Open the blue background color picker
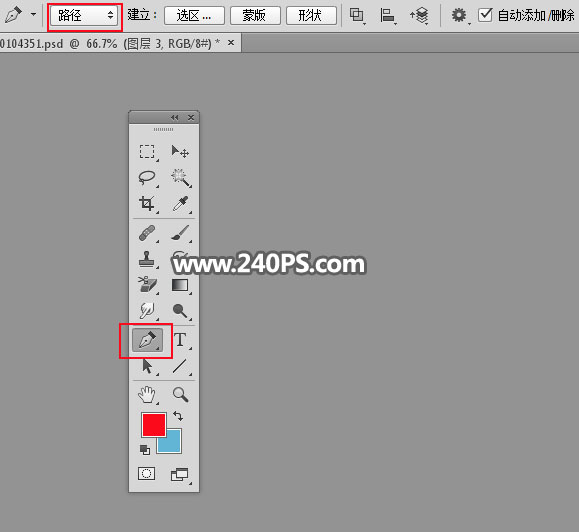The height and width of the screenshot is (532, 579). (173, 444)
